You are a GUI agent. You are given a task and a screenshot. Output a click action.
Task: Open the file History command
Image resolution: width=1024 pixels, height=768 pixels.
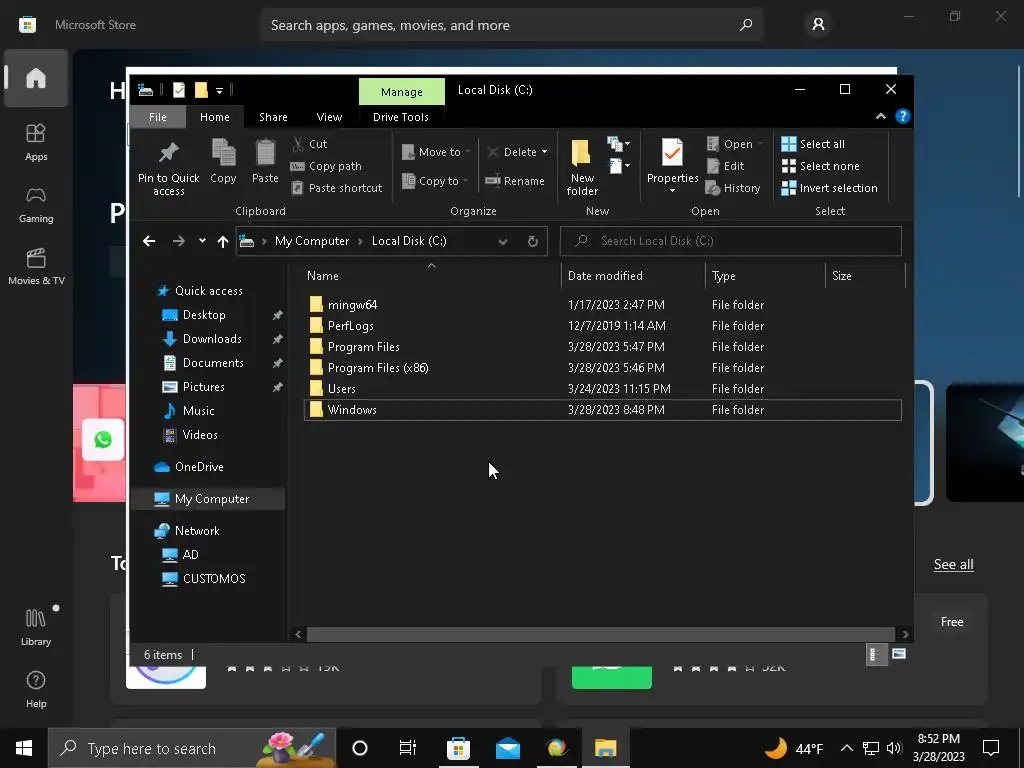733,188
